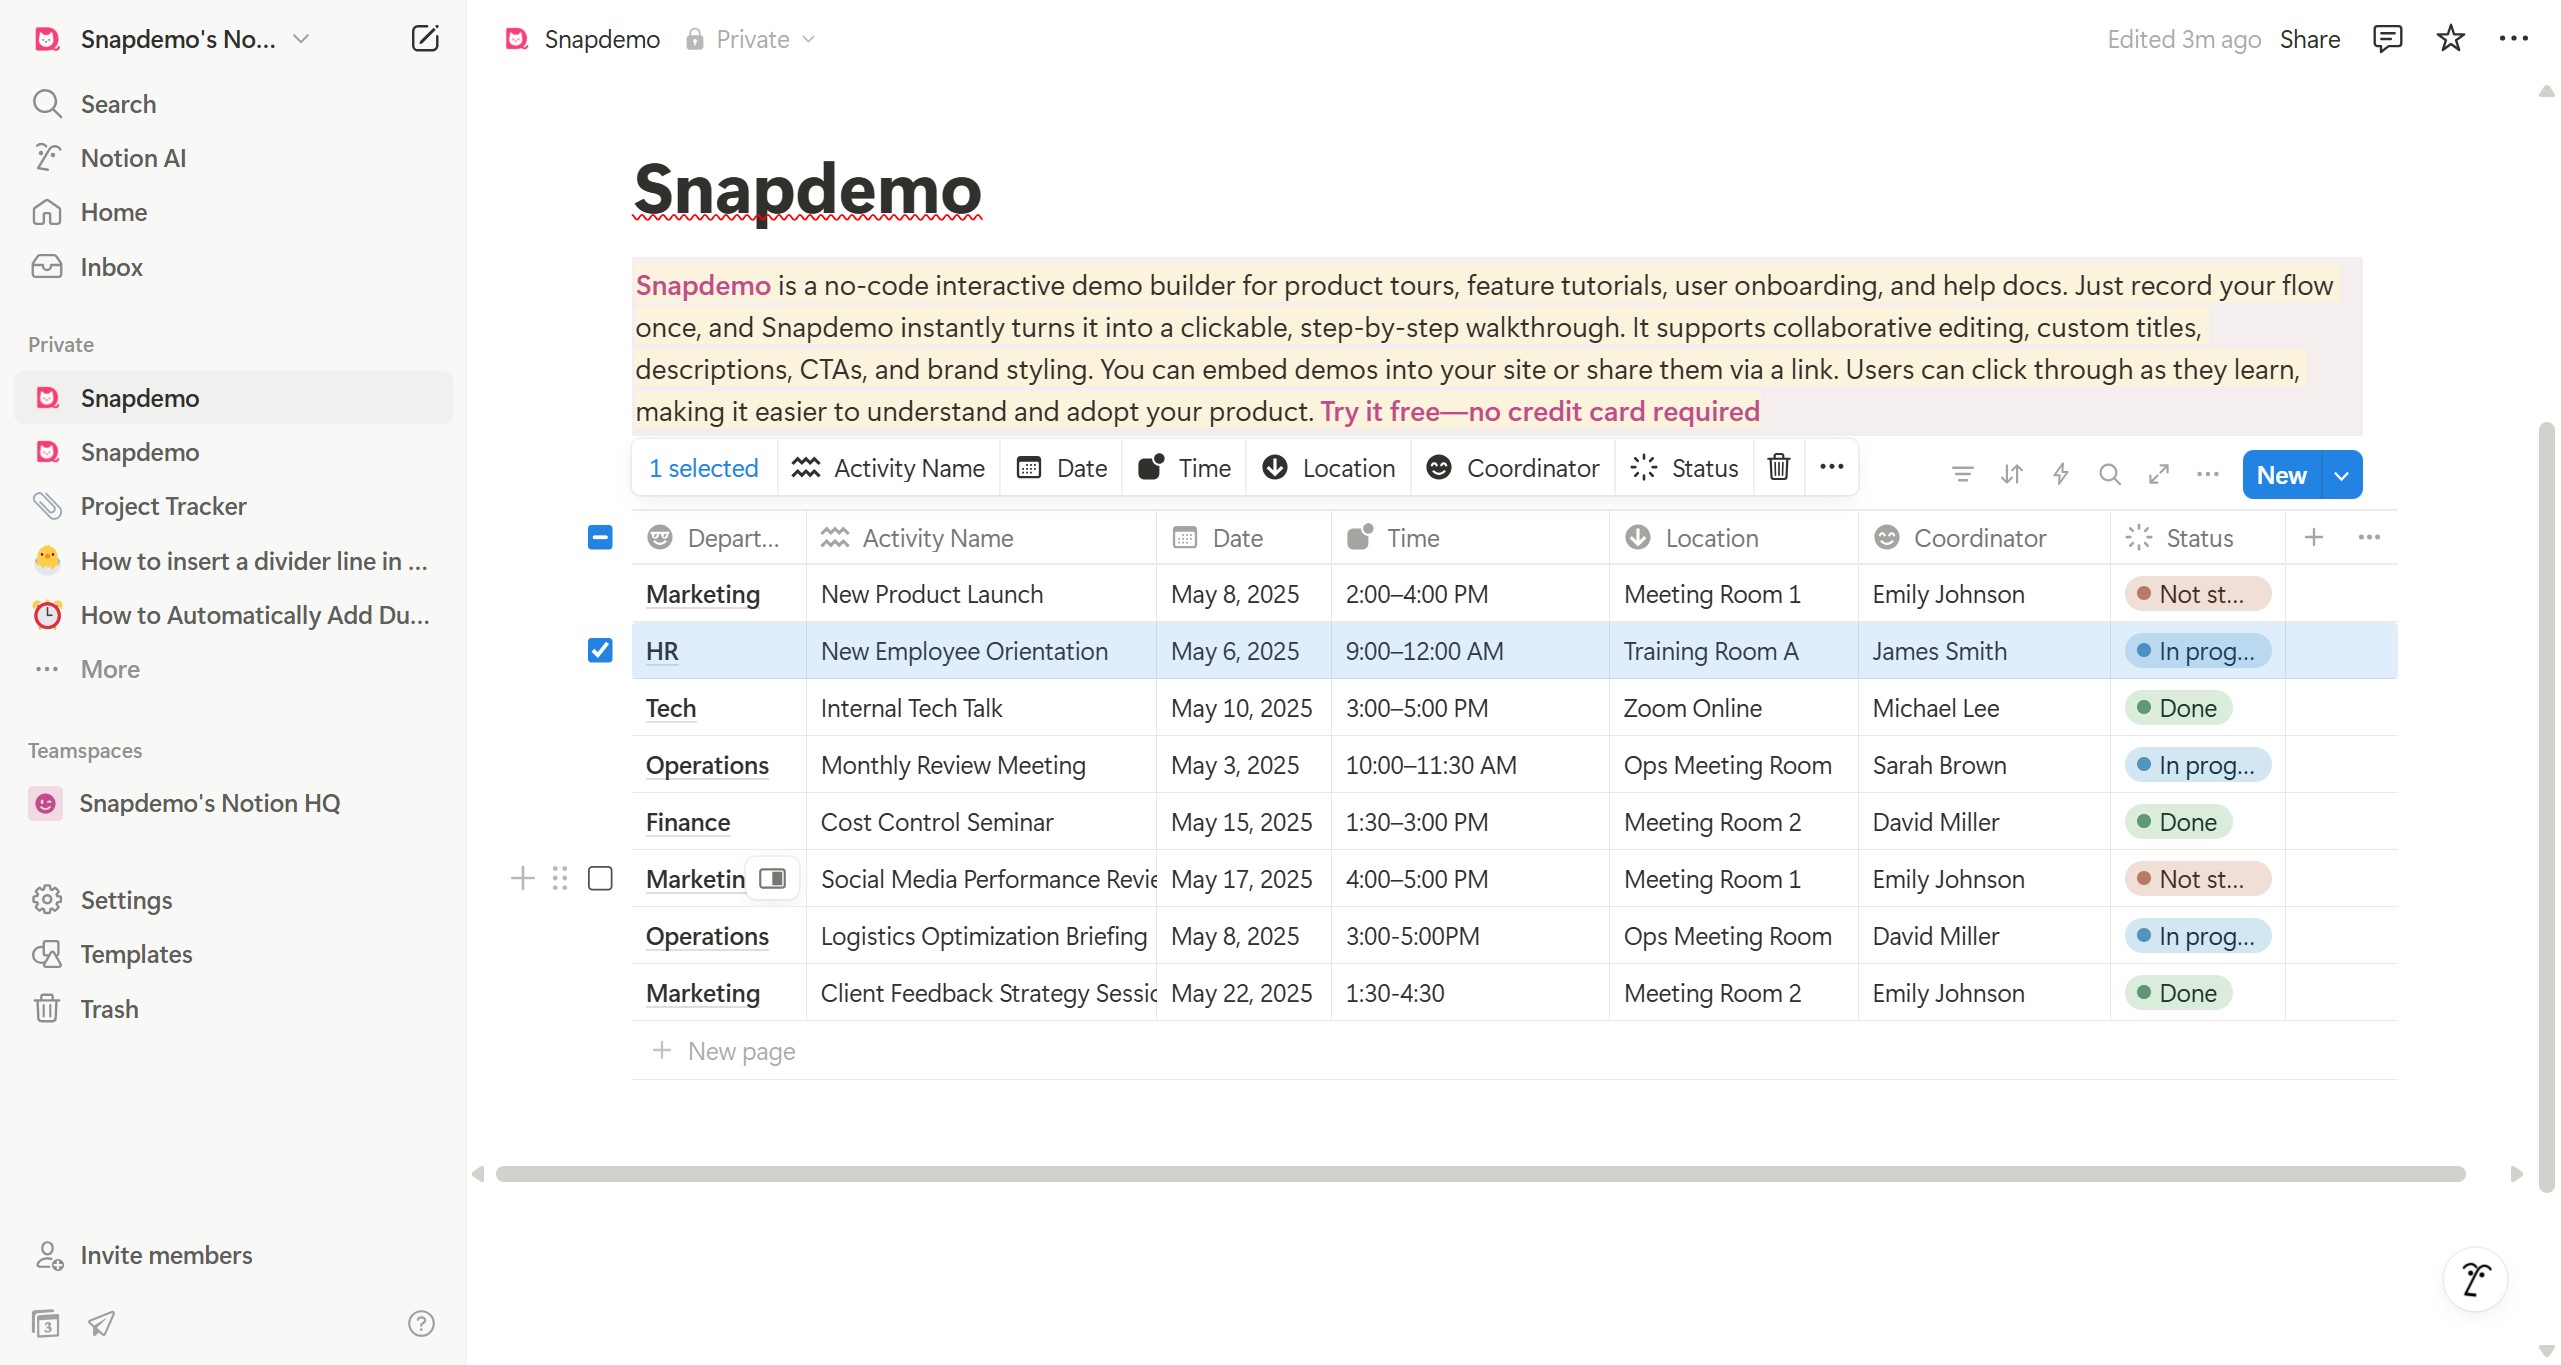Open the database filter icon
This screenshot has width=2561, height=1365.
(x=1962, y=474)
